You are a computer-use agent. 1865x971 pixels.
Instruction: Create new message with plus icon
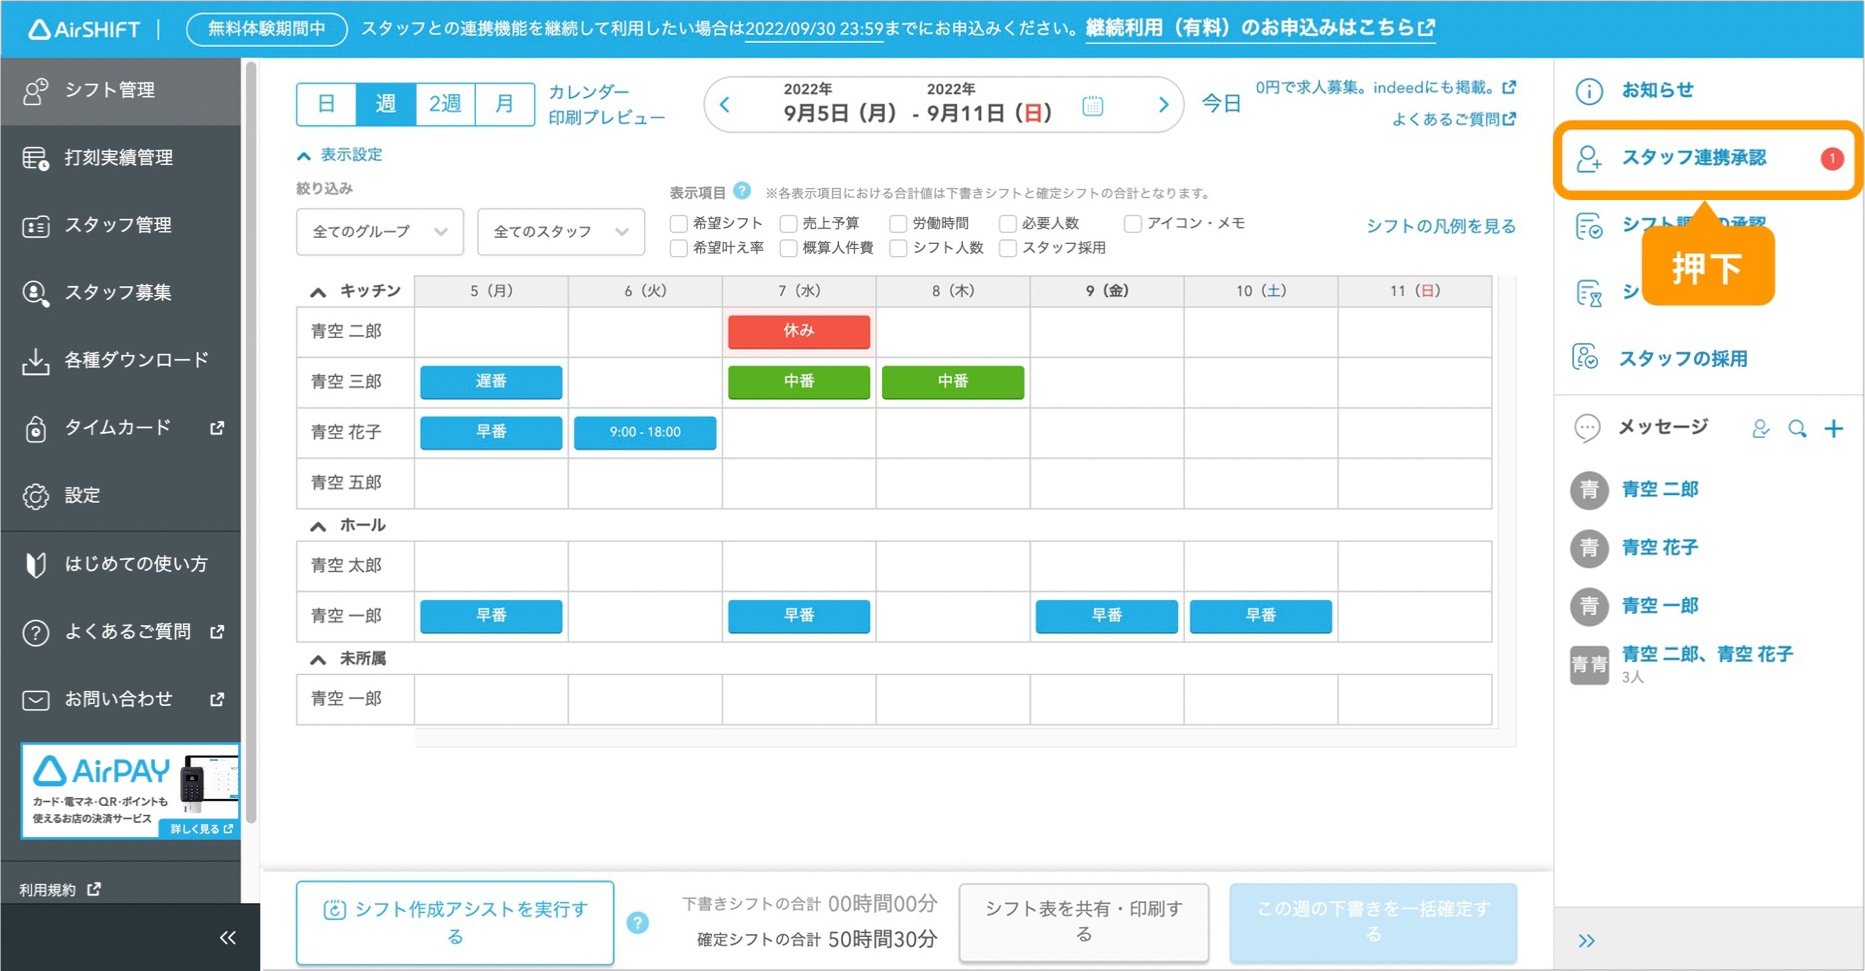tap(1833, 429)
